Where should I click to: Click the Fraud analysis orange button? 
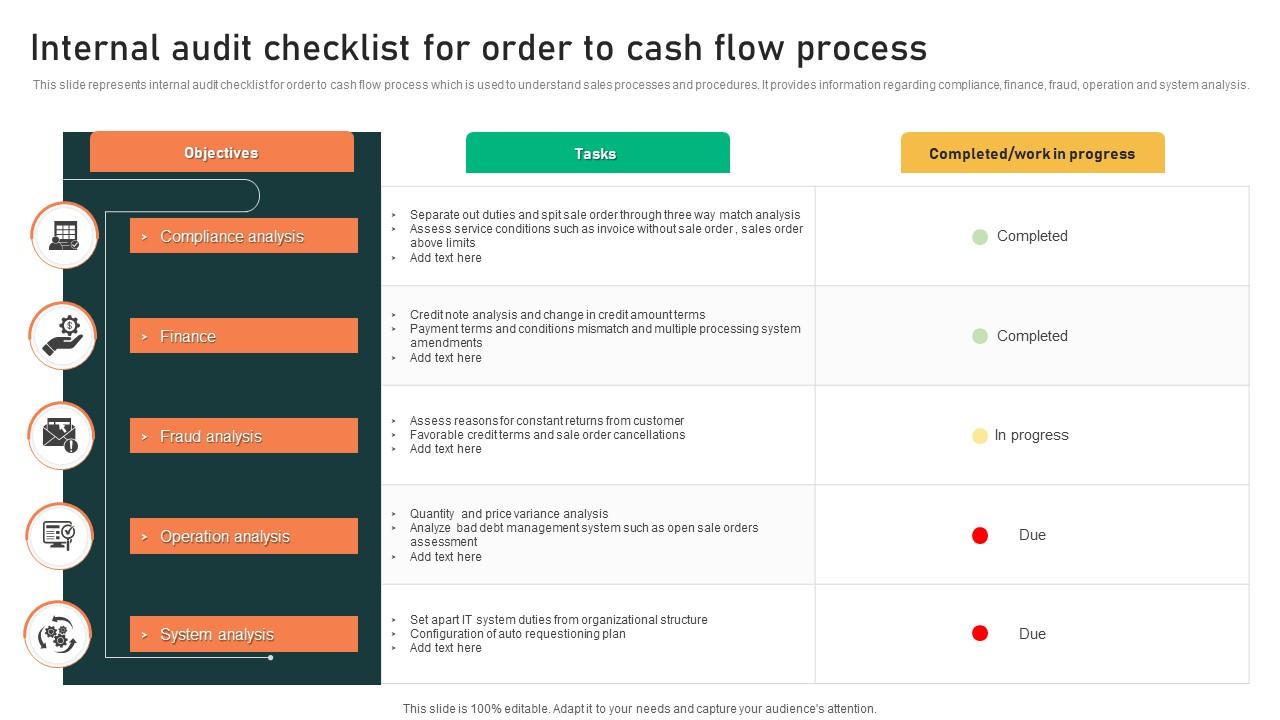(244, 436)
